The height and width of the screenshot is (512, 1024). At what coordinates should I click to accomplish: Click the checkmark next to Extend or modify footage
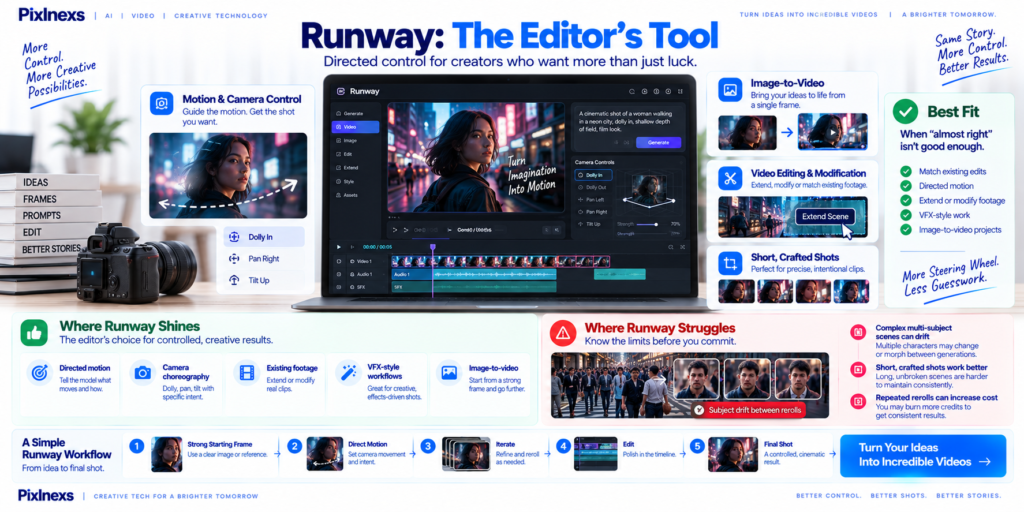tap(906, 200)
